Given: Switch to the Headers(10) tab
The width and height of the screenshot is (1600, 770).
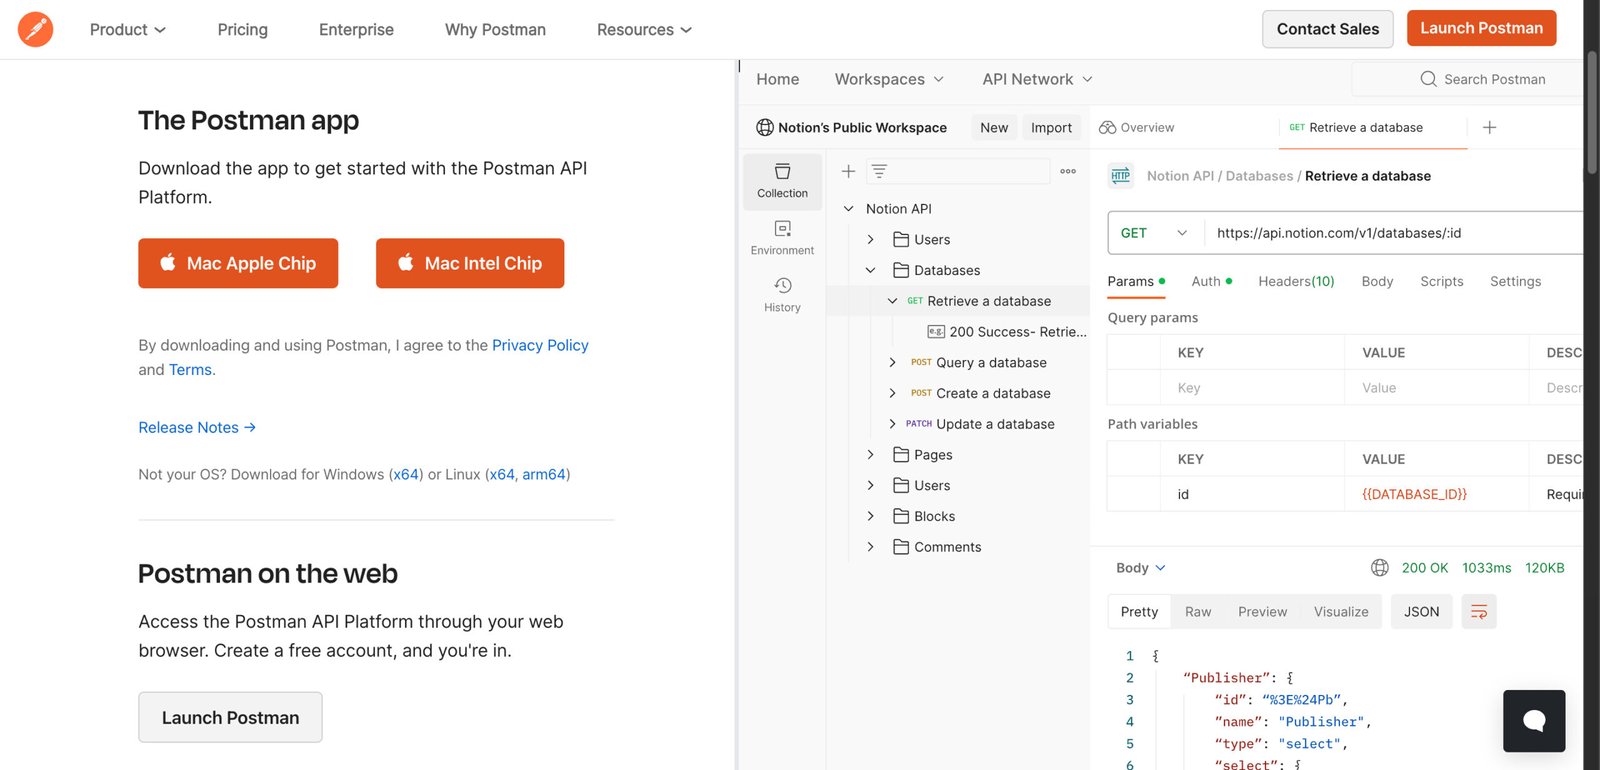Looking at the screenshot, I should point(1296,281).
